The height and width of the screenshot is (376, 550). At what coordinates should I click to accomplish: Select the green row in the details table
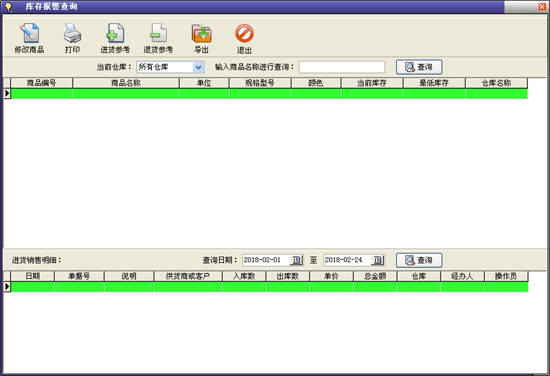point(269,287)
